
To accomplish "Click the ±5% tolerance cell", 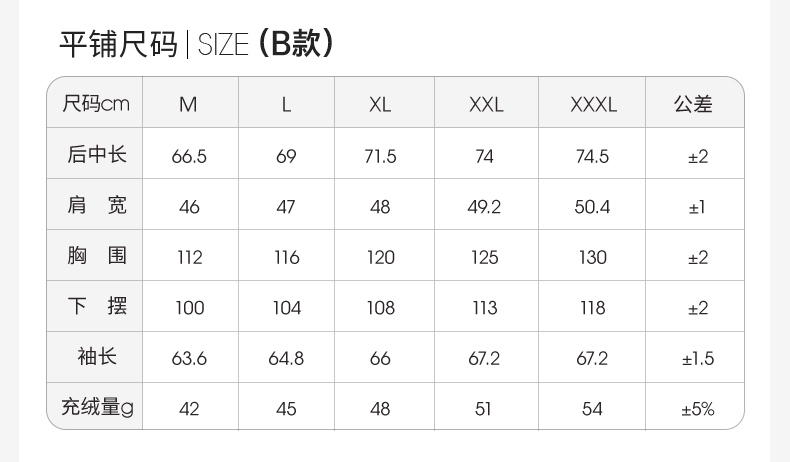I will pos(698,409).
